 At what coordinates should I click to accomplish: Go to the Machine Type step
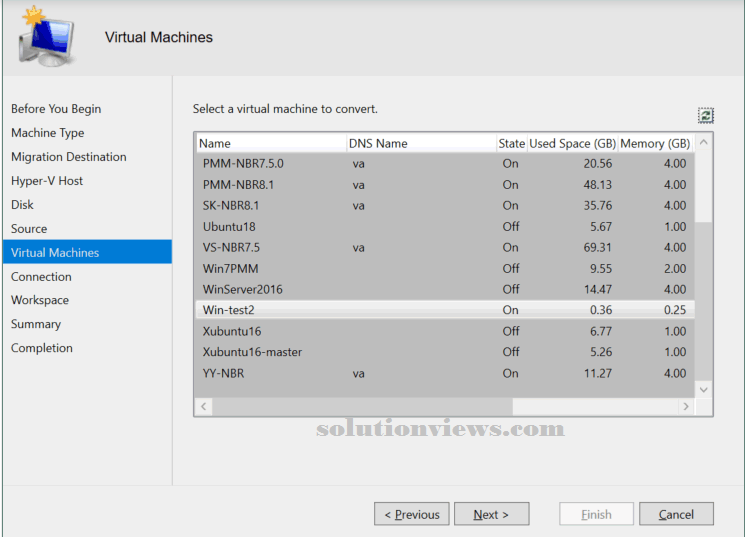pos(48,133)
